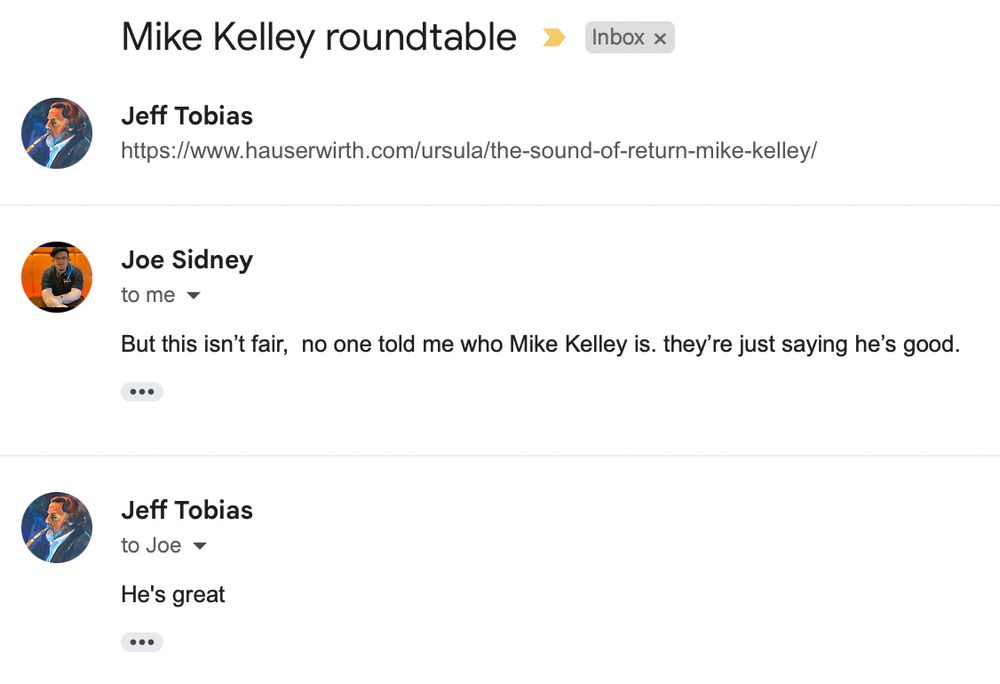Click the "to me" recipient text
Screen dimensions: 1000x684
coord(147,296)
